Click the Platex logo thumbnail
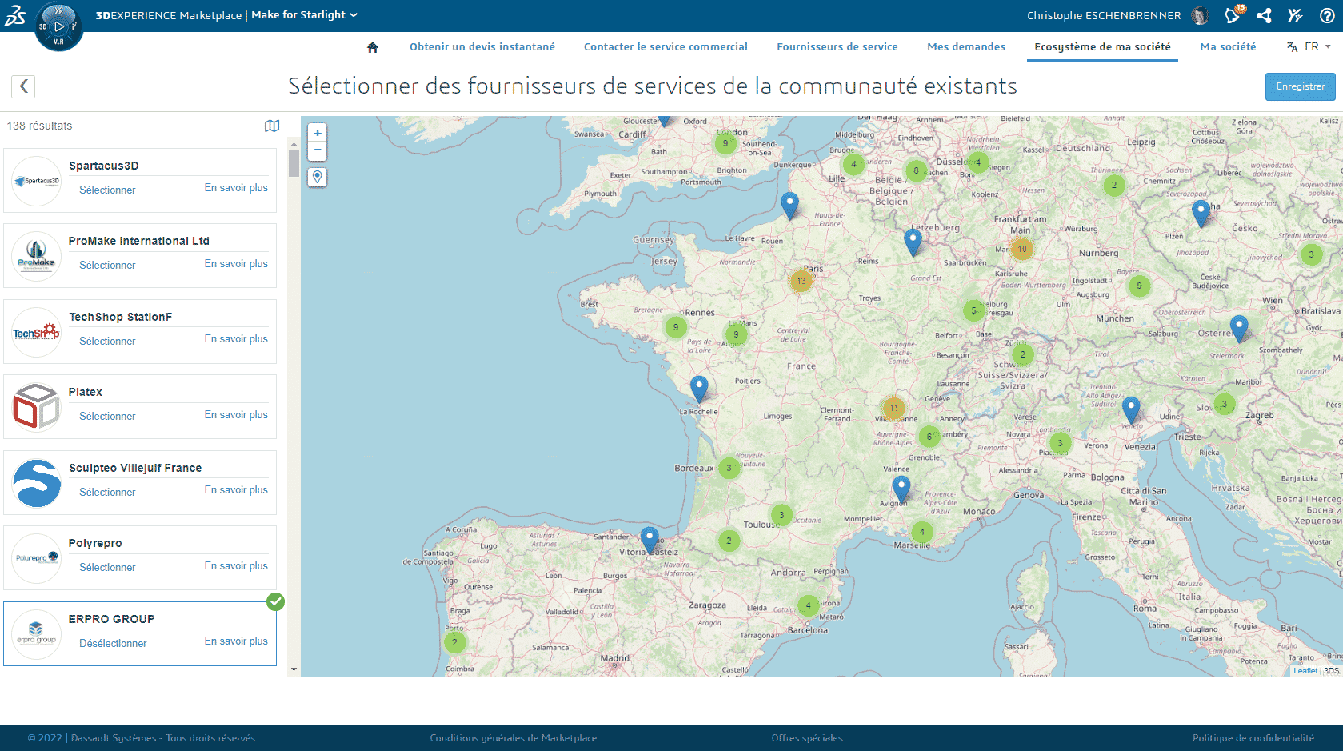The image size is (1343, 751). pyautogui.click(x=37, y=408)
